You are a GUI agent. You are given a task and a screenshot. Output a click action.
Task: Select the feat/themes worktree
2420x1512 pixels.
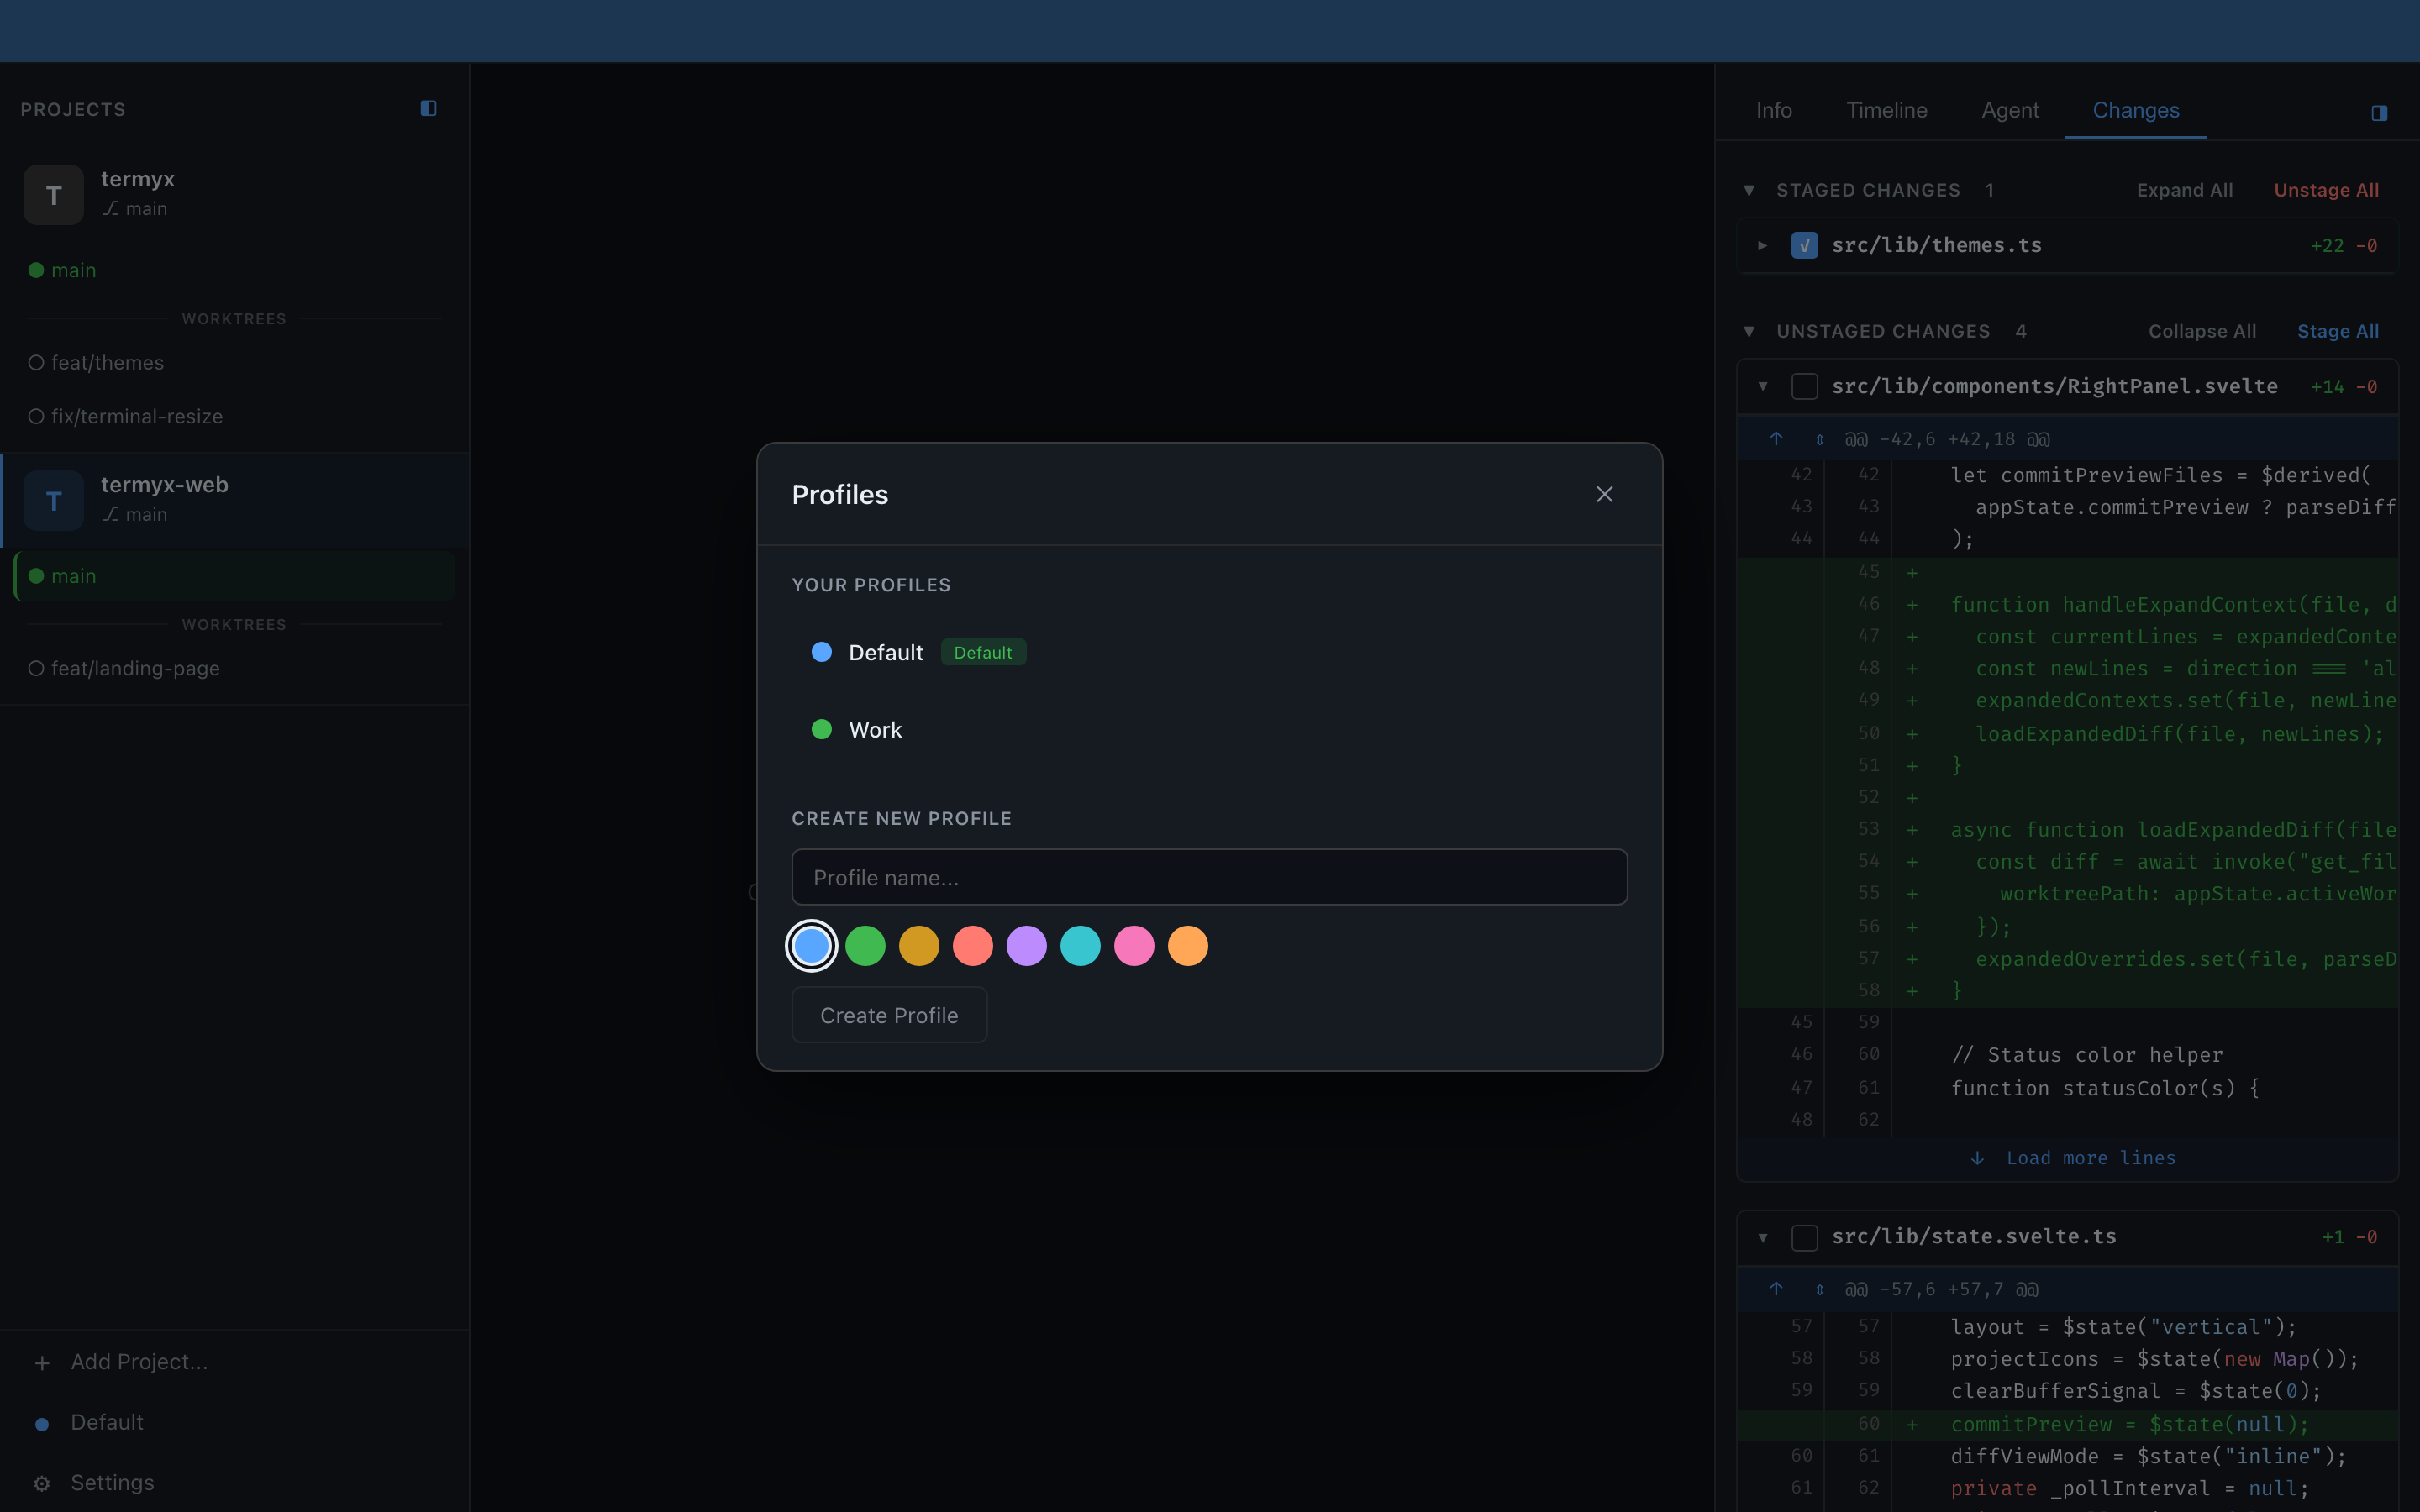pyautogui.click(x=234, y=363)
